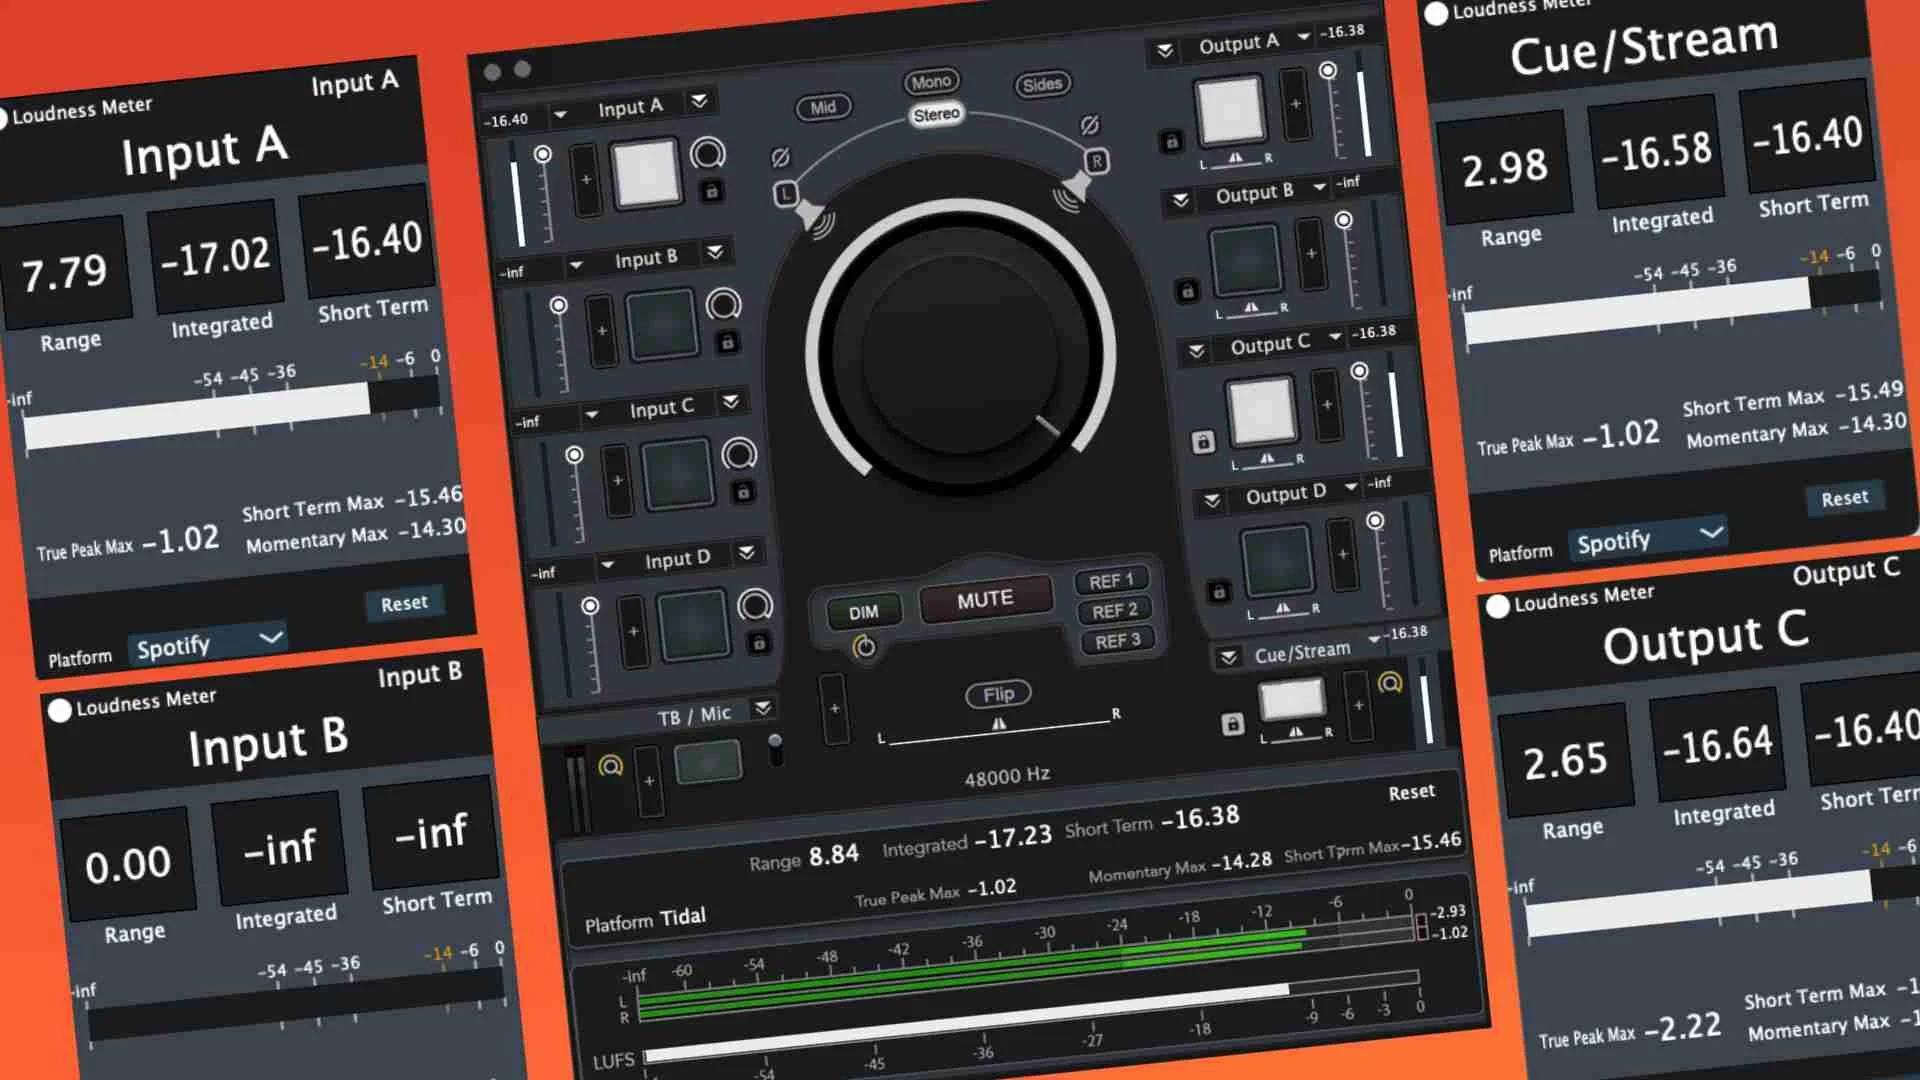Expand the Output D double-chevron menu
This screenshot has width=1920, height=1080.
point(1212,499)
